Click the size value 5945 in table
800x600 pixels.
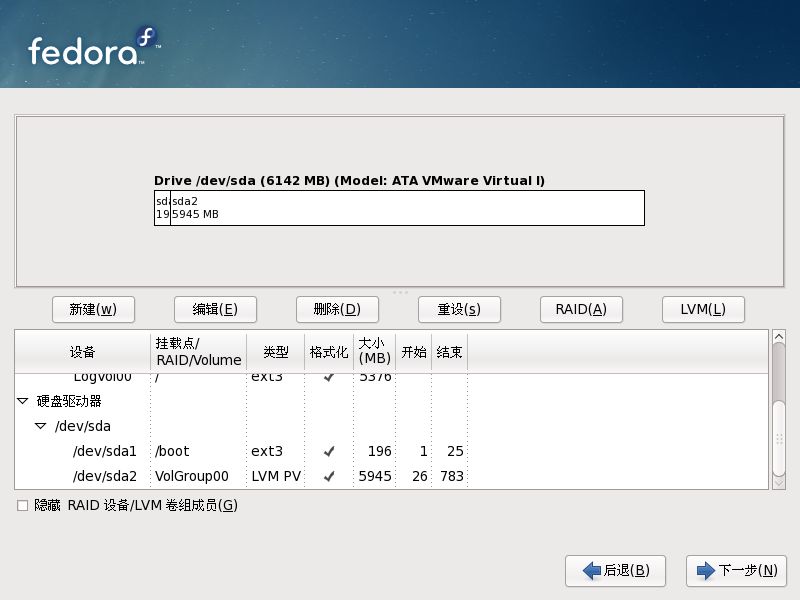coord(375,476)
